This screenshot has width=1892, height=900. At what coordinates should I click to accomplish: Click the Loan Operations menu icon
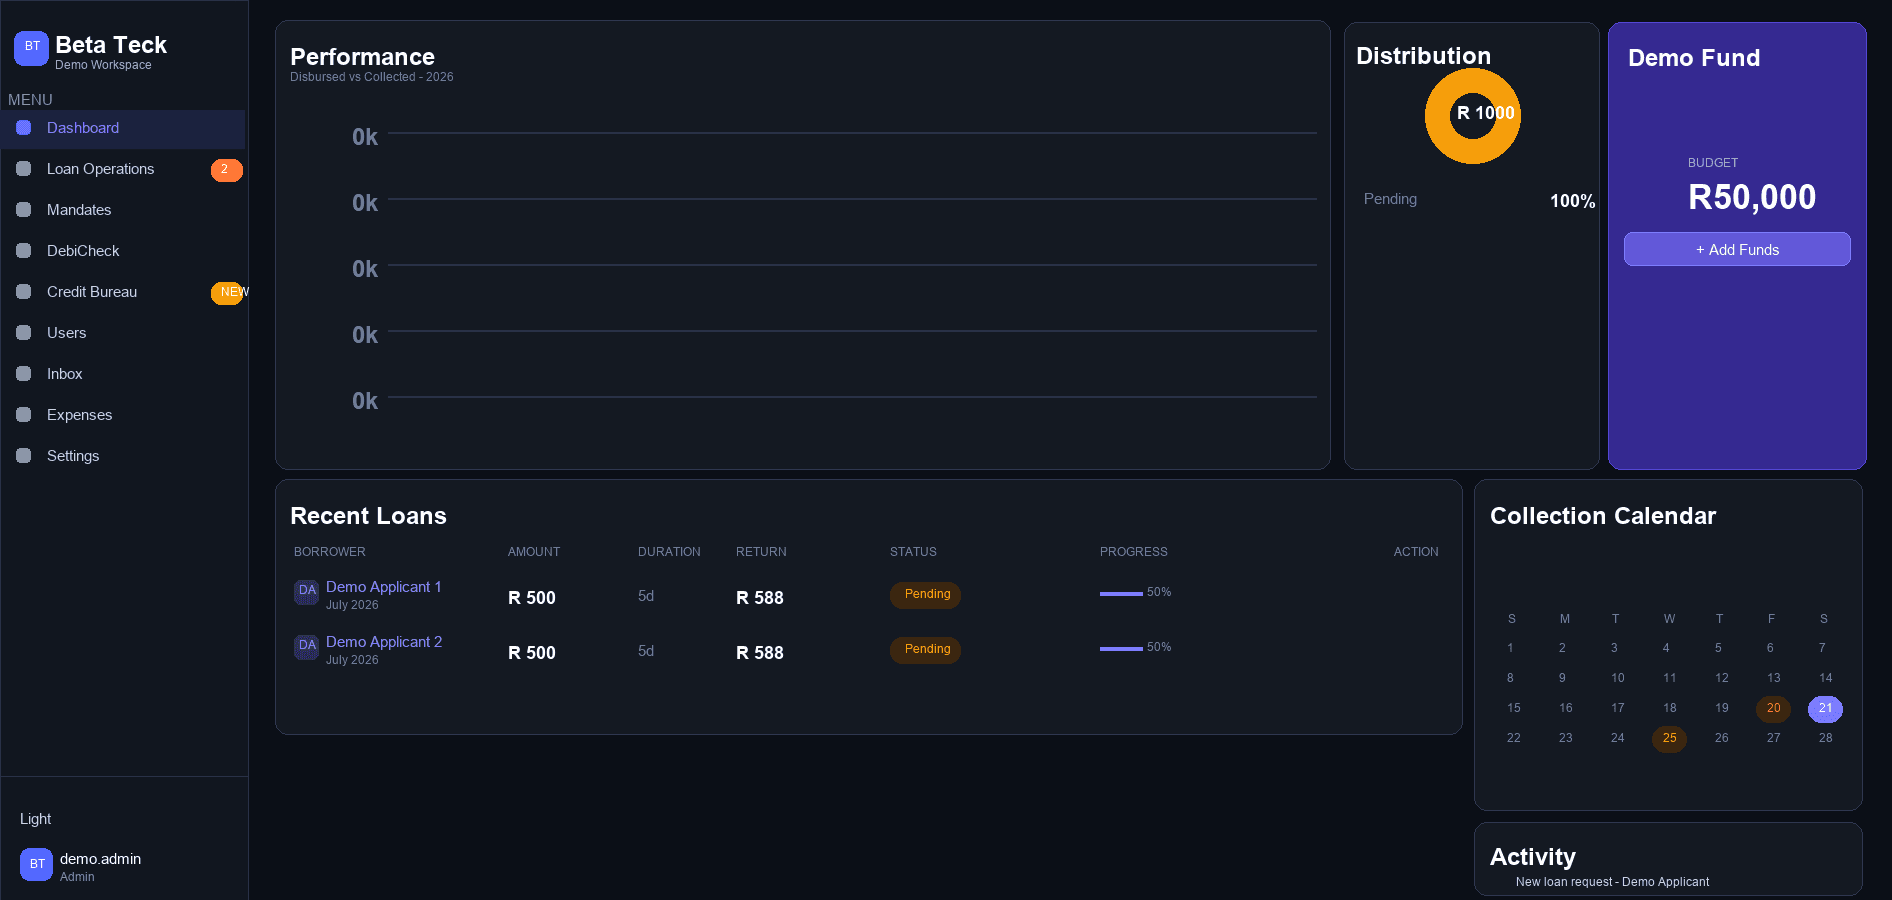click(24, 169)
